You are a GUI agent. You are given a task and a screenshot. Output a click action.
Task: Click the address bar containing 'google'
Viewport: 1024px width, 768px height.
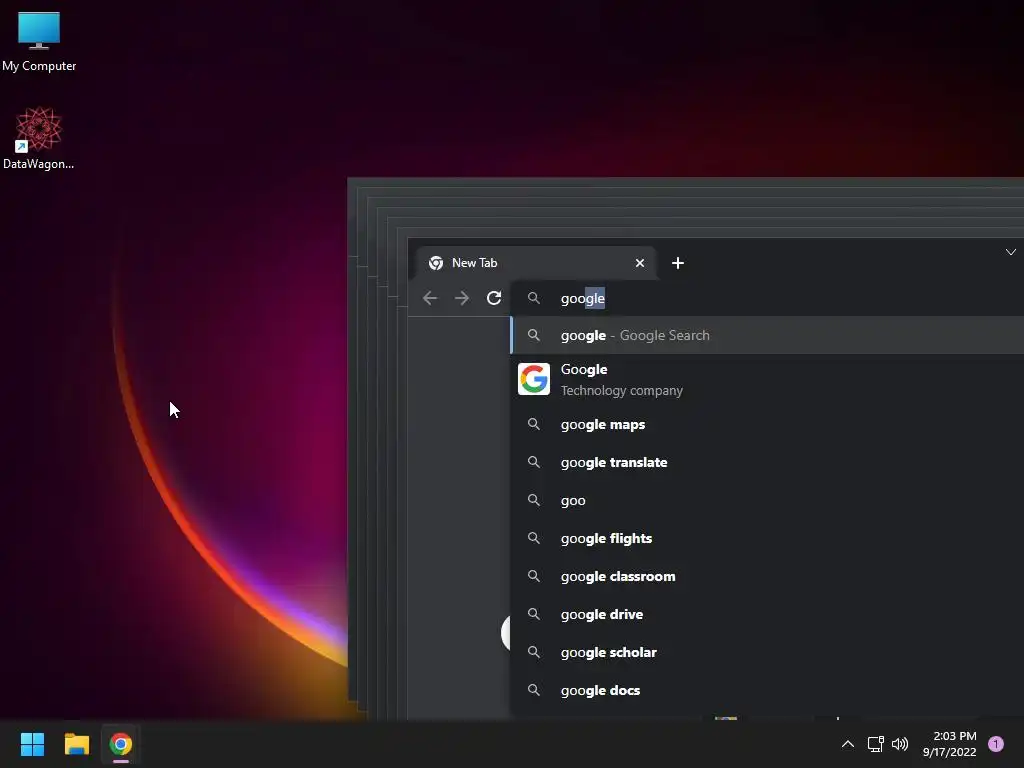(767, 298)
